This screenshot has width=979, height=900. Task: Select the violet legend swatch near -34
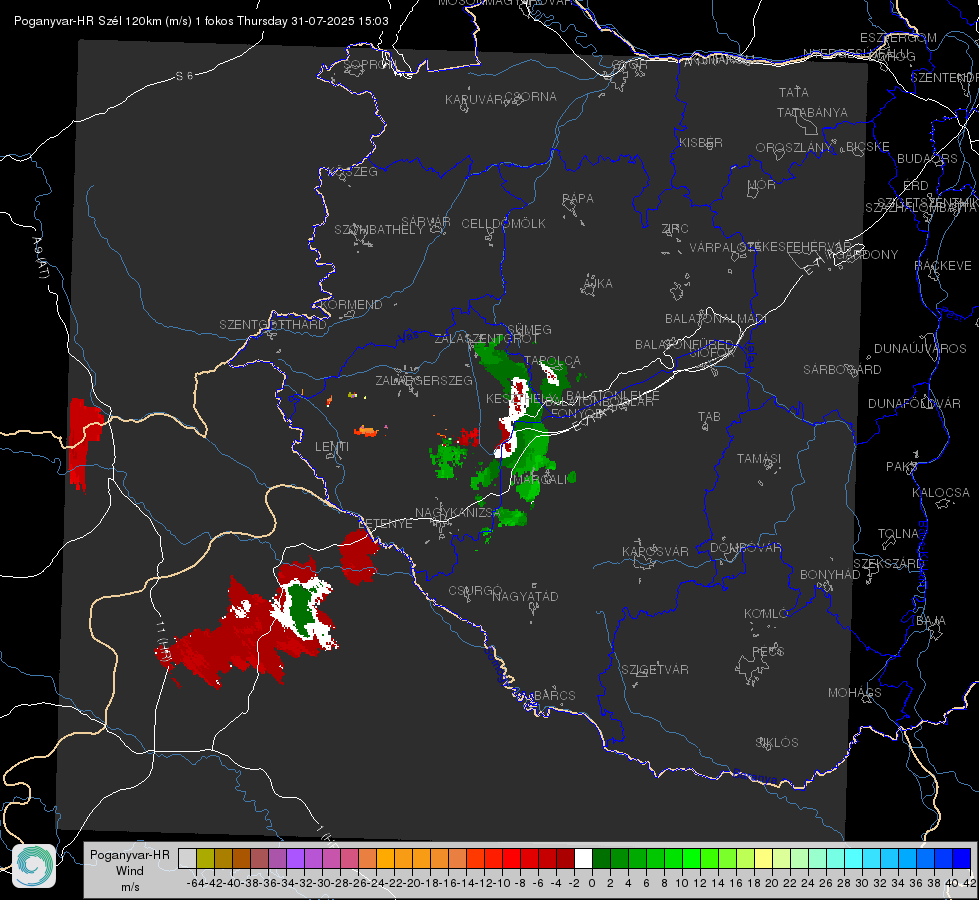(295, 858)
